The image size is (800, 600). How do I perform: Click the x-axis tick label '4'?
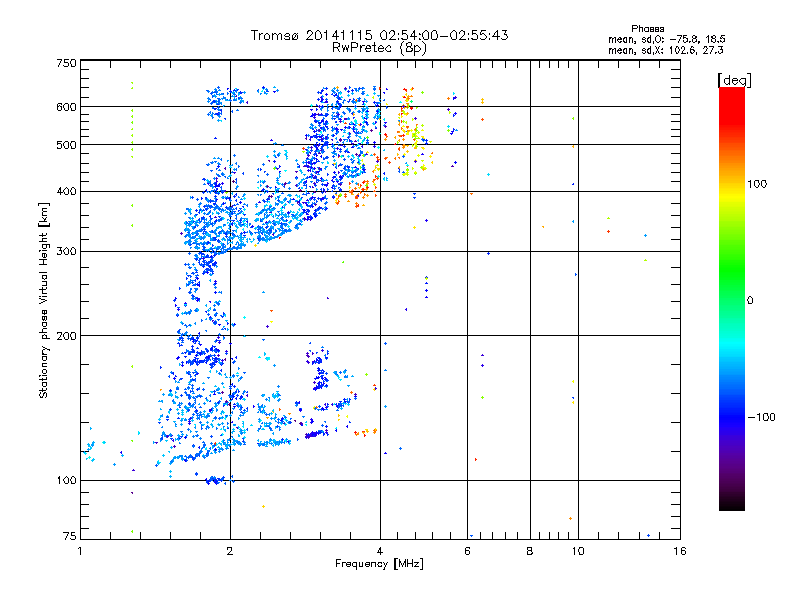coord(380,551)
